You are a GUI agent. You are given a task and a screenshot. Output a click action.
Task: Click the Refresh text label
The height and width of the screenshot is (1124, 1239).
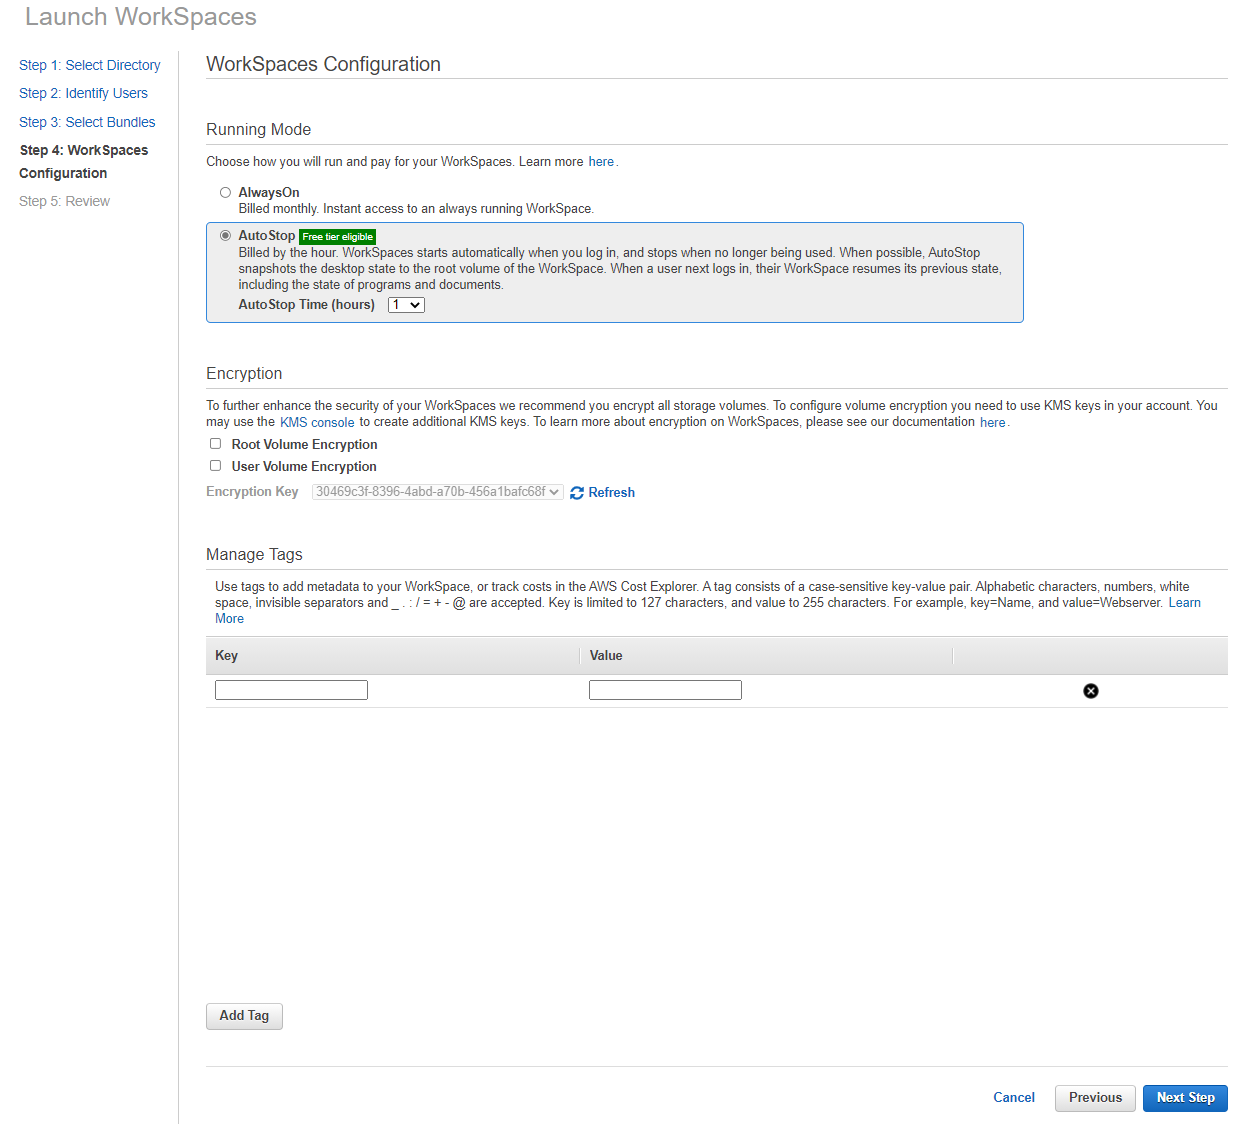point(612,493)
